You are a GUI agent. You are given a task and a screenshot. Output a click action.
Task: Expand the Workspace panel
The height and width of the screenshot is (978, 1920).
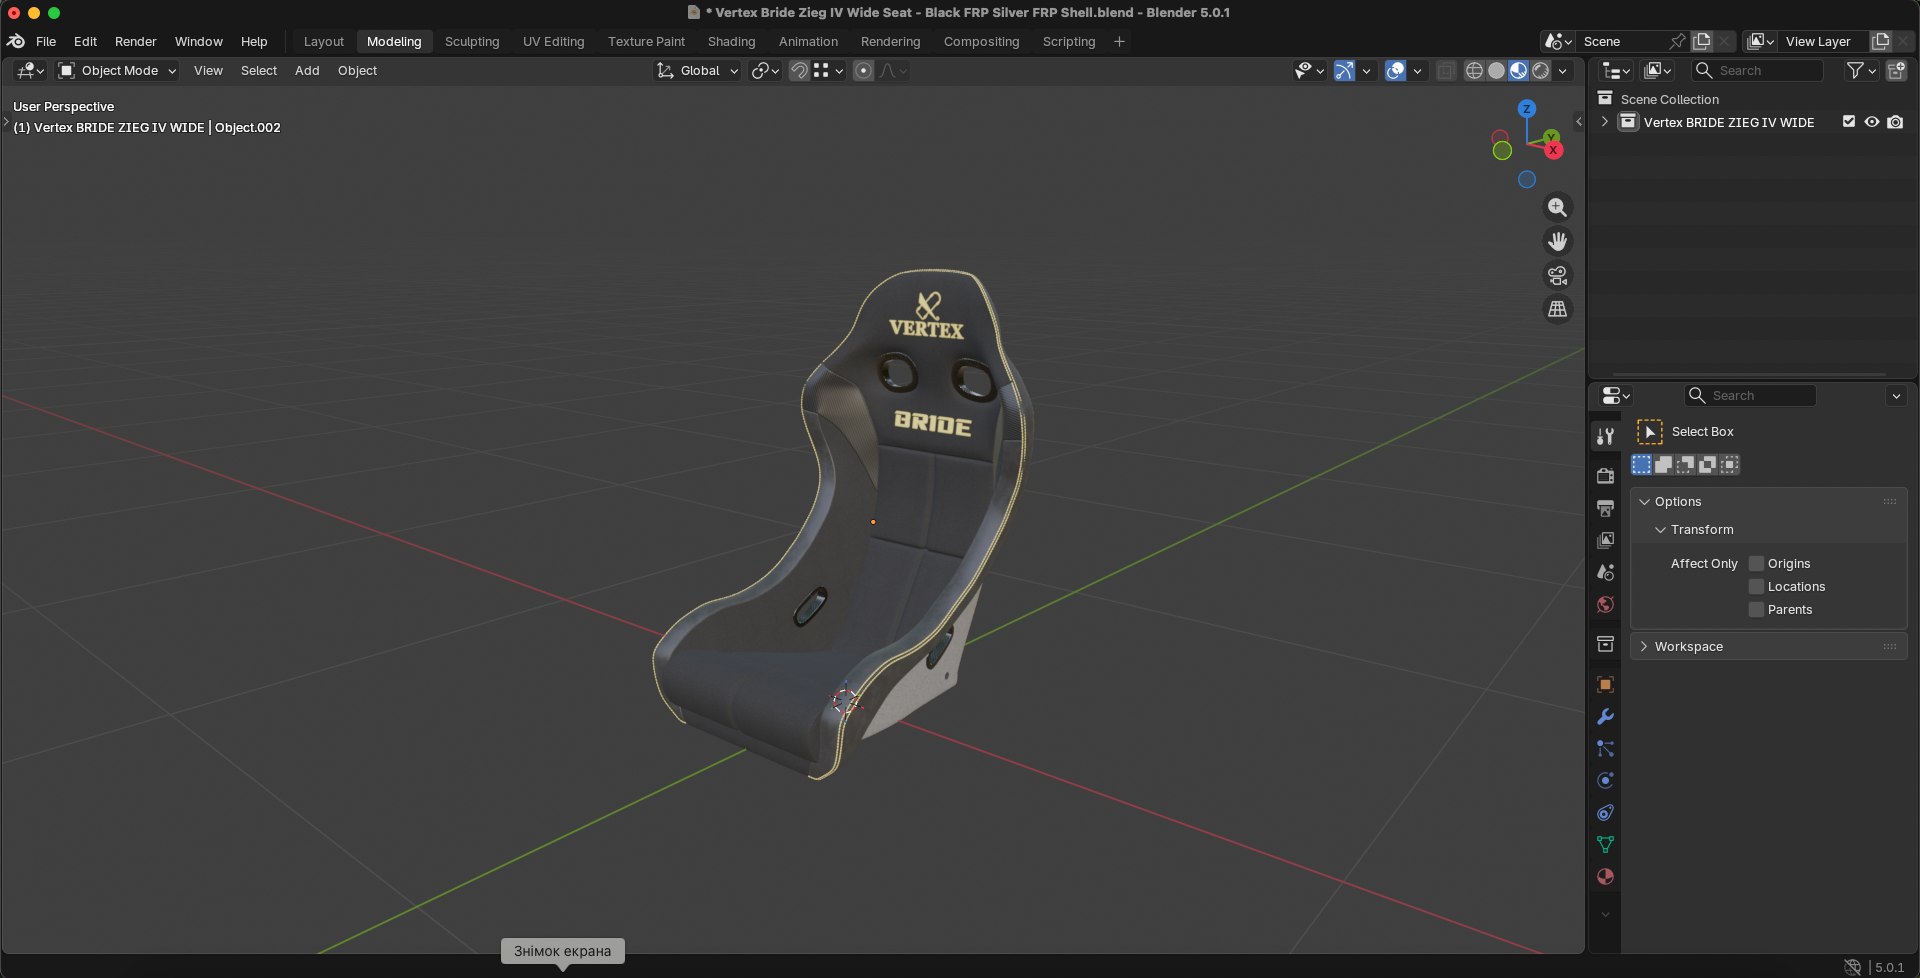(1645, 647)
